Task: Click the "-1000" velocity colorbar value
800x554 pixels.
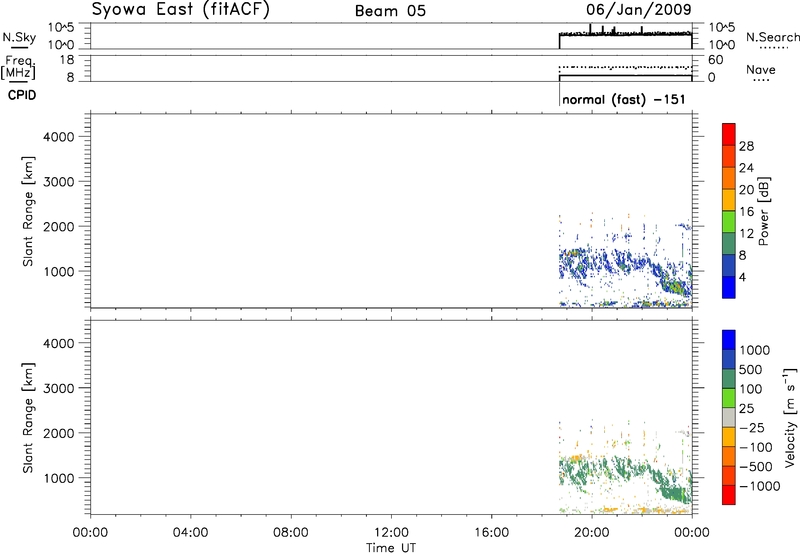Action: click(x=760, y=486)
